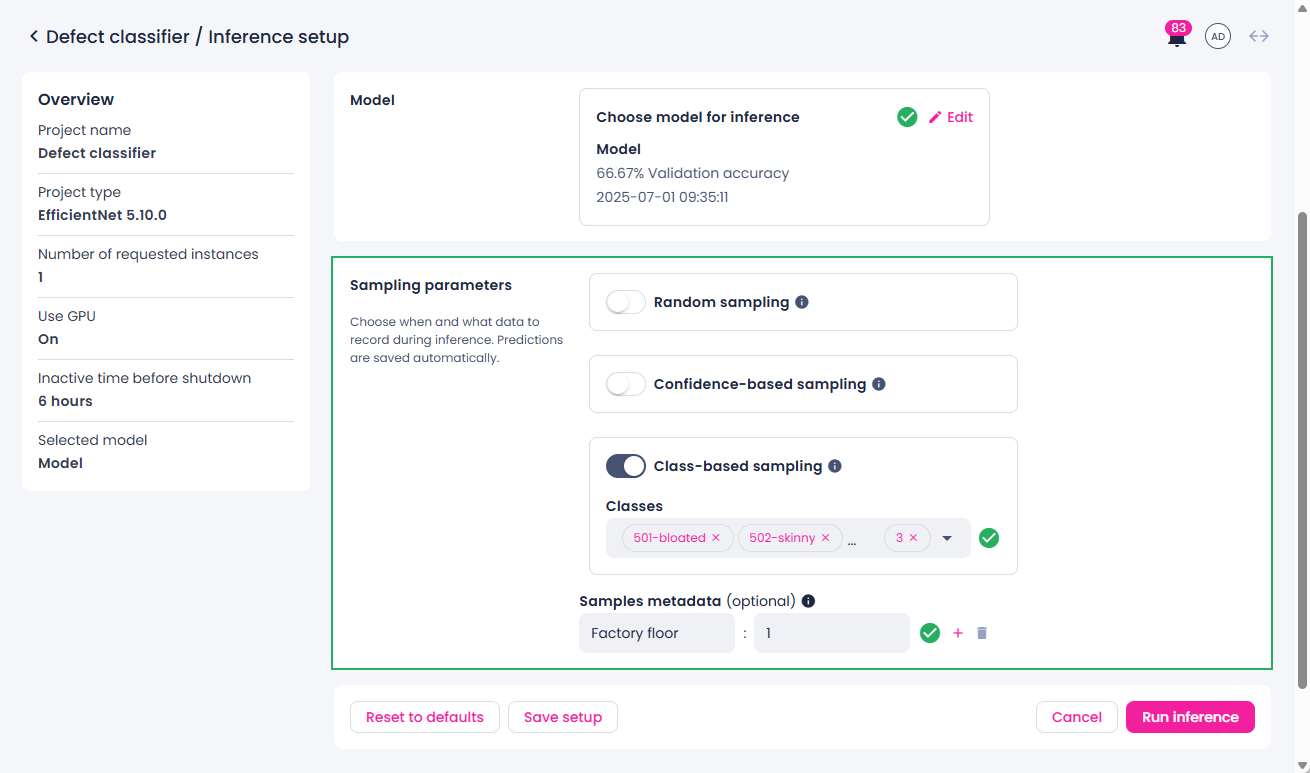Click the 'Classes' field label
The height and width of the screenshot is (773, 1310).
634,506
